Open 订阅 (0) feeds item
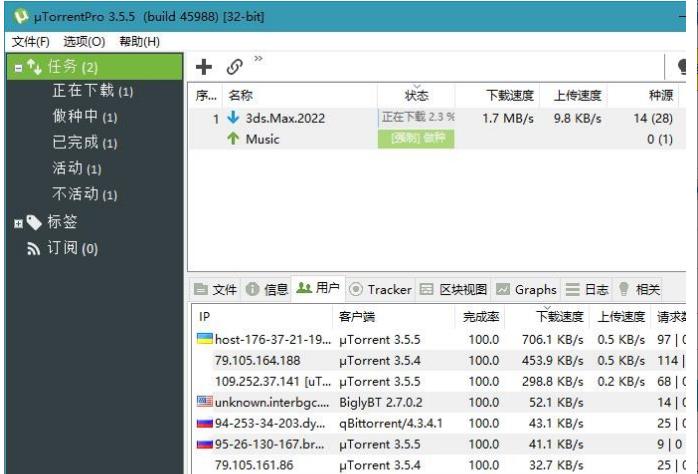698x474 pixels. [73, 248]
